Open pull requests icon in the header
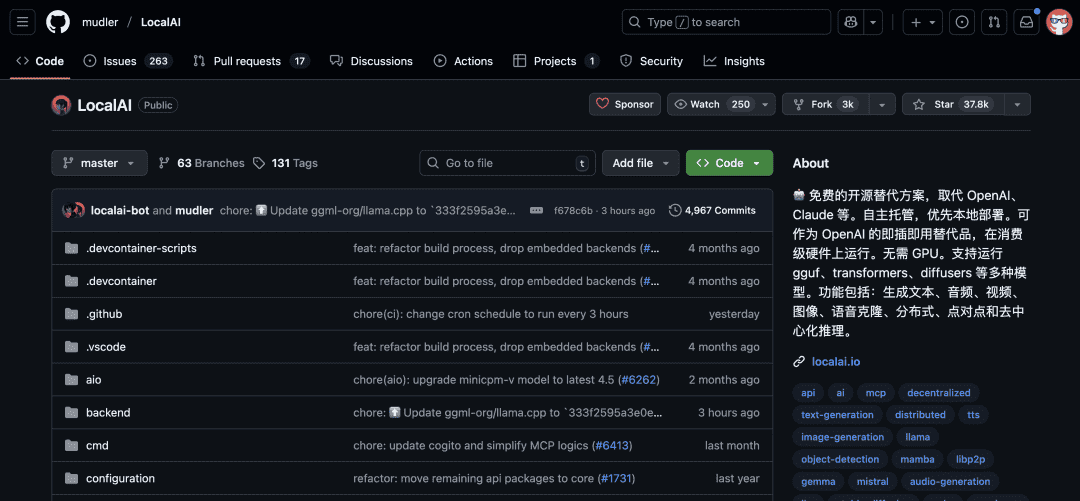The height and width of the screenshot is (501, 1080). pos(994,22)
